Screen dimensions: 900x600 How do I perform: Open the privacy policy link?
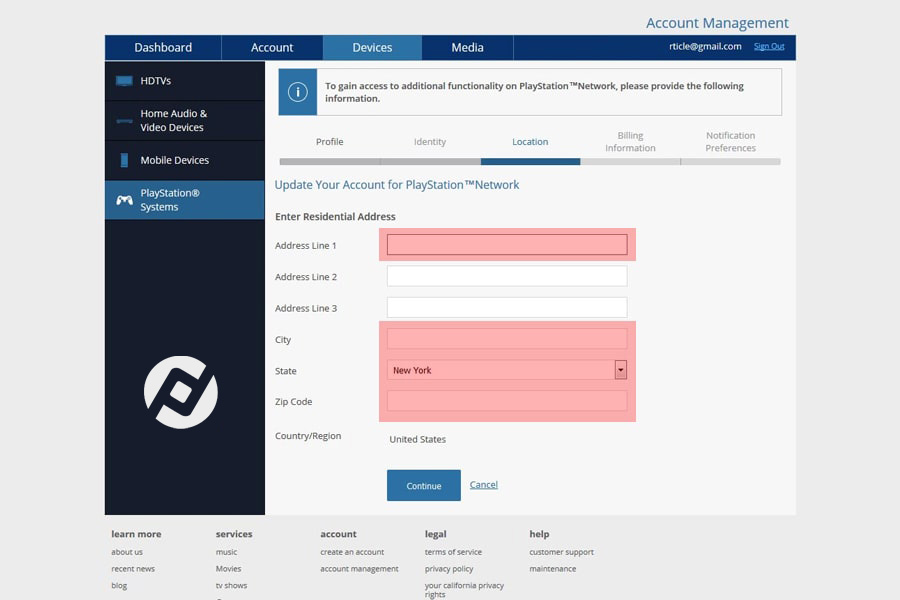[x=449, y=568]
